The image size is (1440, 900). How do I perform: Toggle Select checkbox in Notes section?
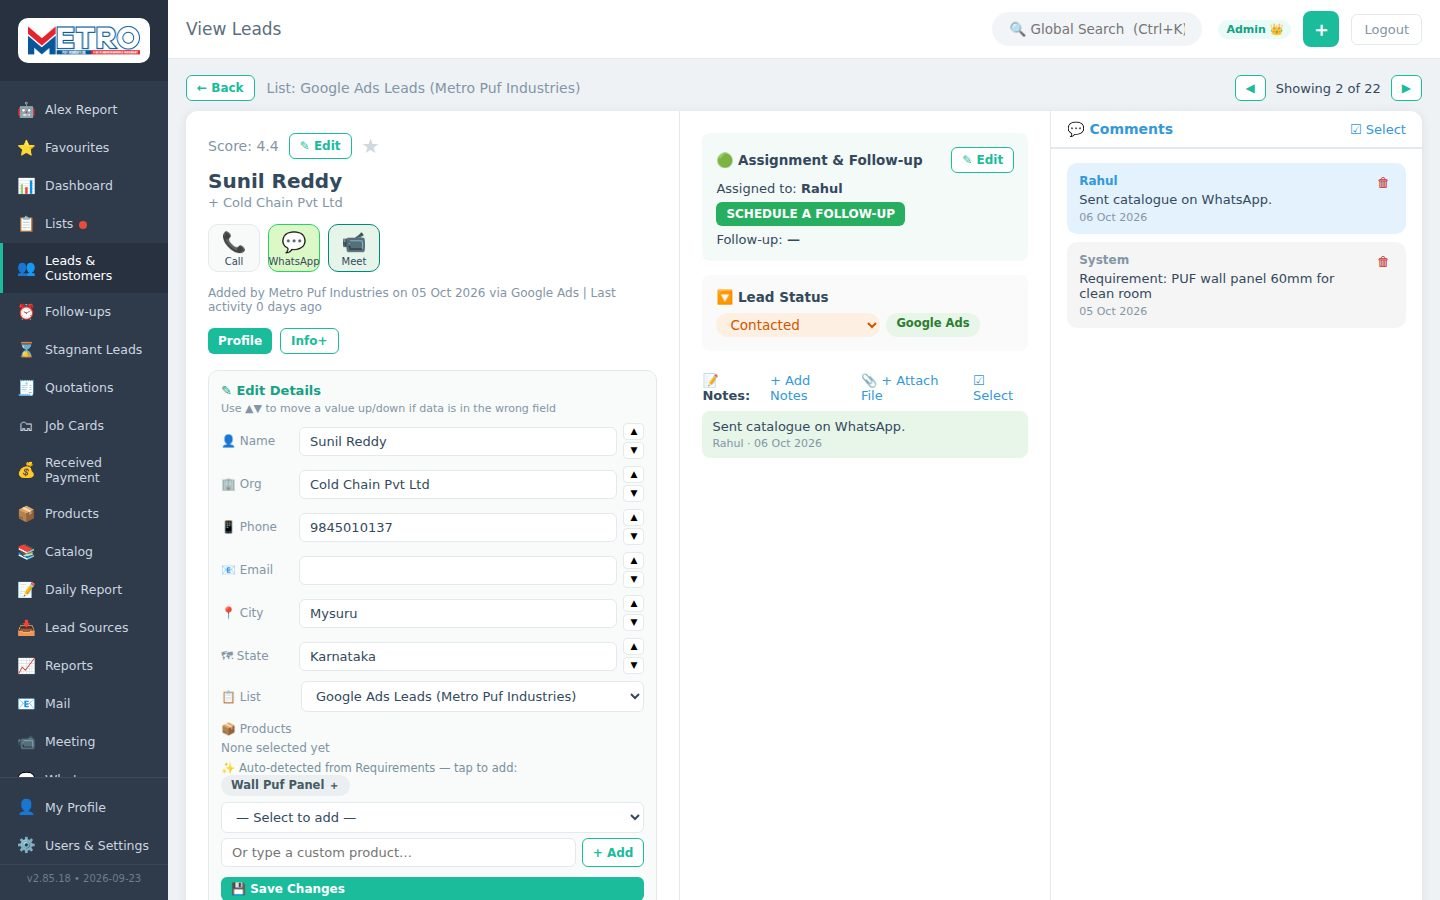[993, 388]
